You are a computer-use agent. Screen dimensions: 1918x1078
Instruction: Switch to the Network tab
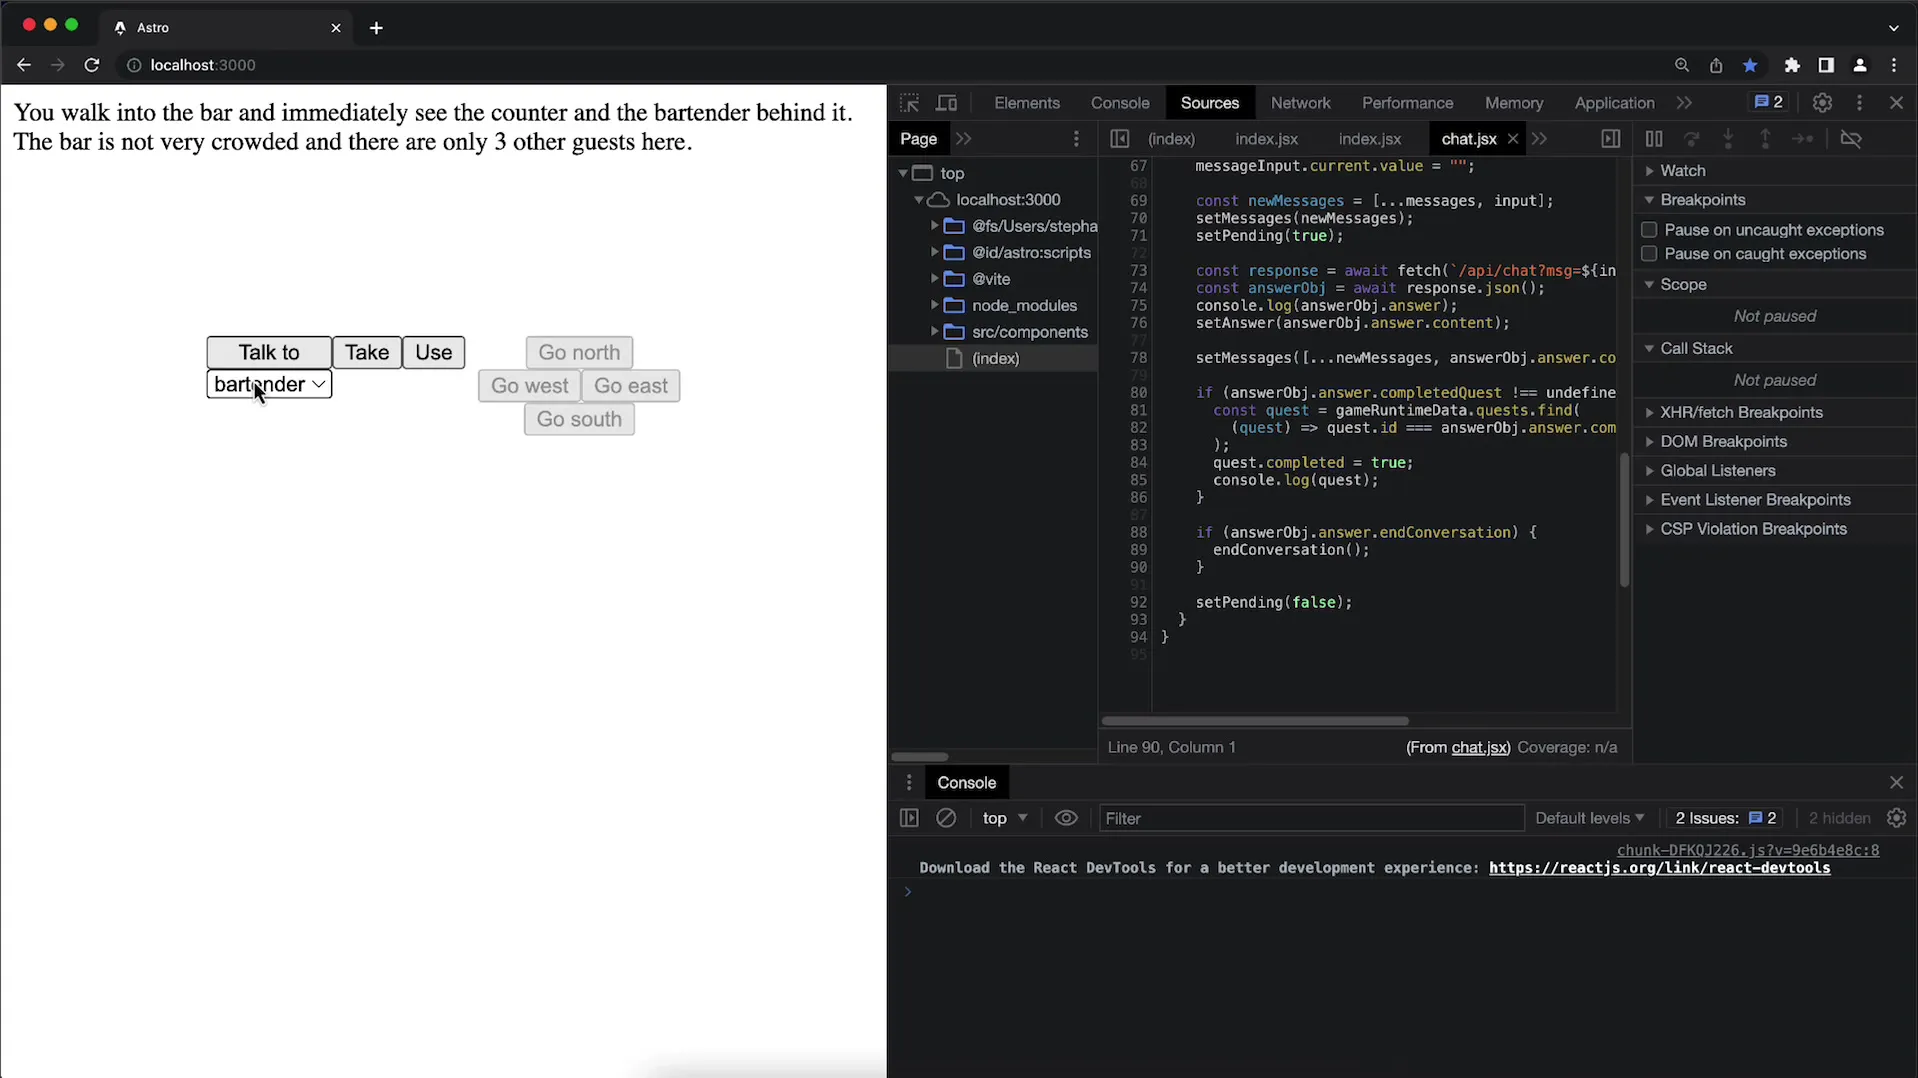pyautogui.click(x=1300, y=103)
